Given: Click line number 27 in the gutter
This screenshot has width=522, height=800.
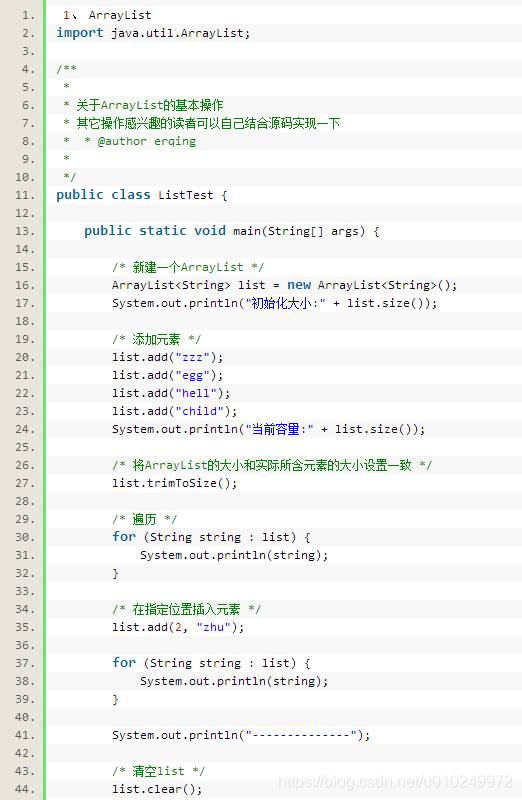Looking at the screenshot, I should pos(25,483).
